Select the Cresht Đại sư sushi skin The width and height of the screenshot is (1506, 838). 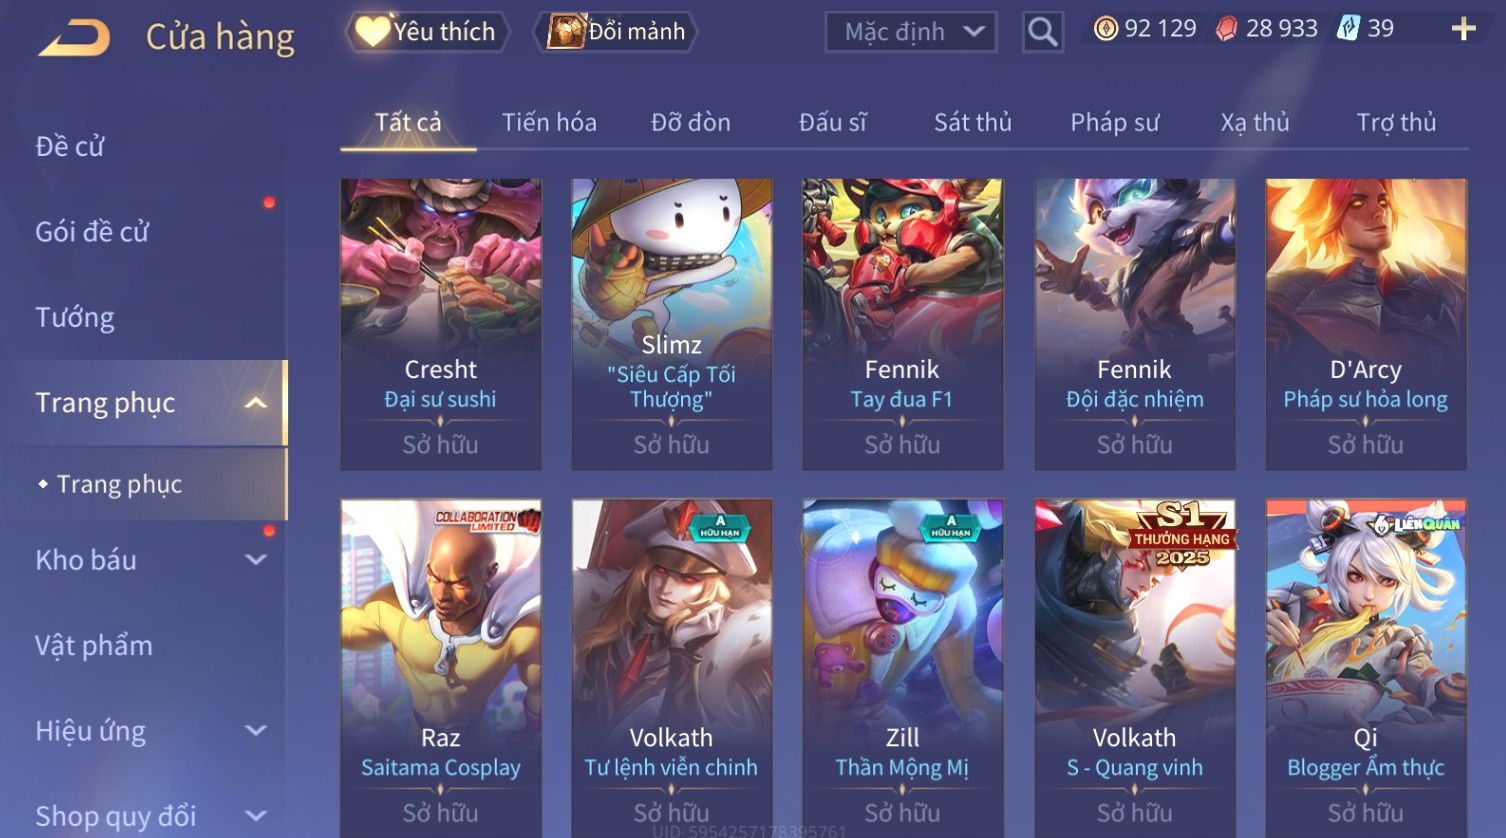tap(441, 324)
